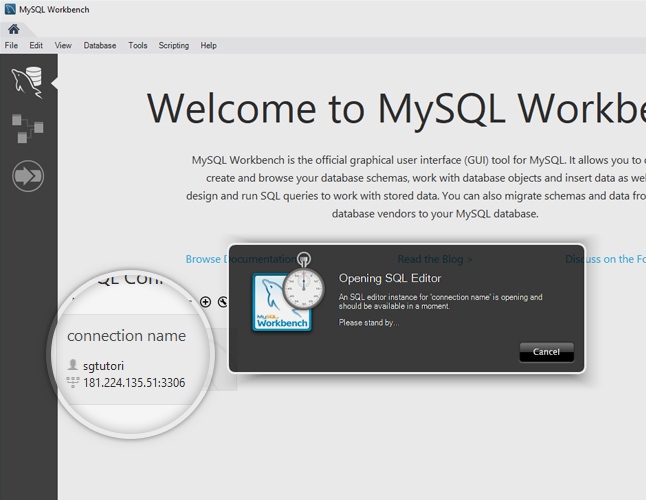Click the Read the Blog link
Screen dimensions: 646x500
(x=435, y=259)
